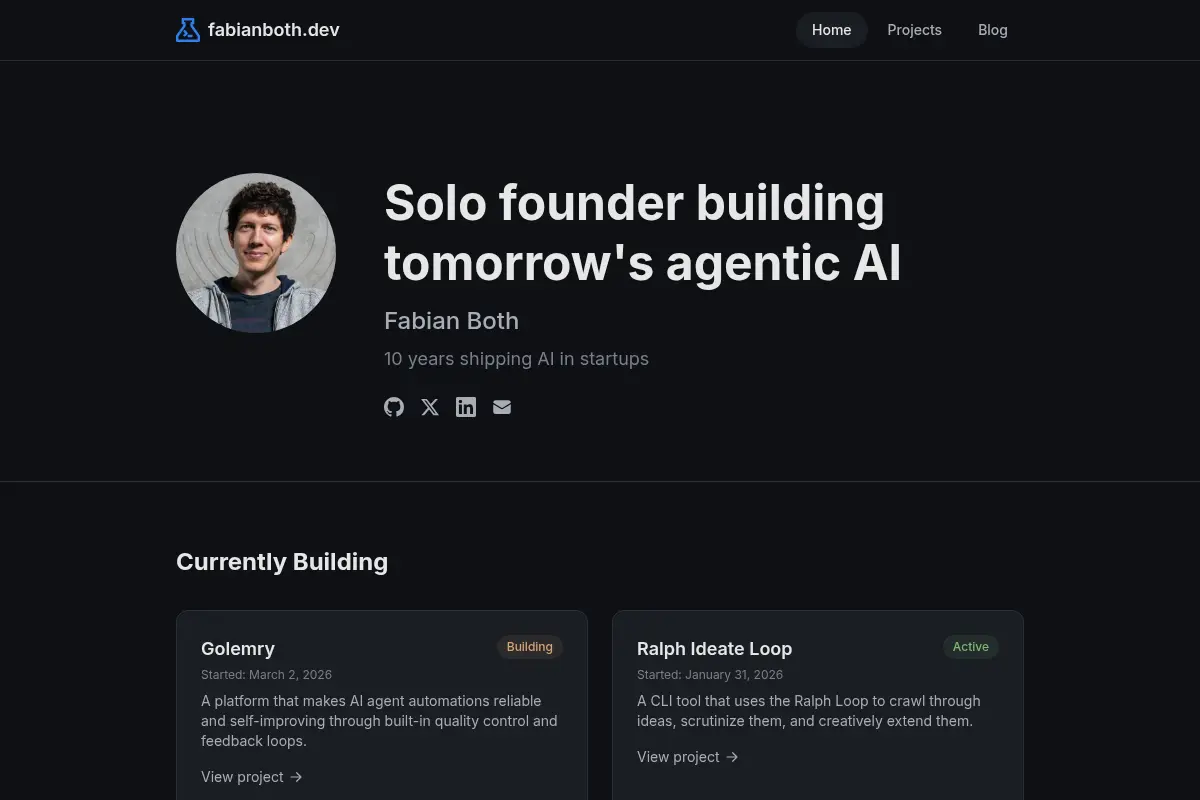This screenshot has width=1200, height=800.
Task: Click Fabian Both's profile photo
Action: coord(256,253)
